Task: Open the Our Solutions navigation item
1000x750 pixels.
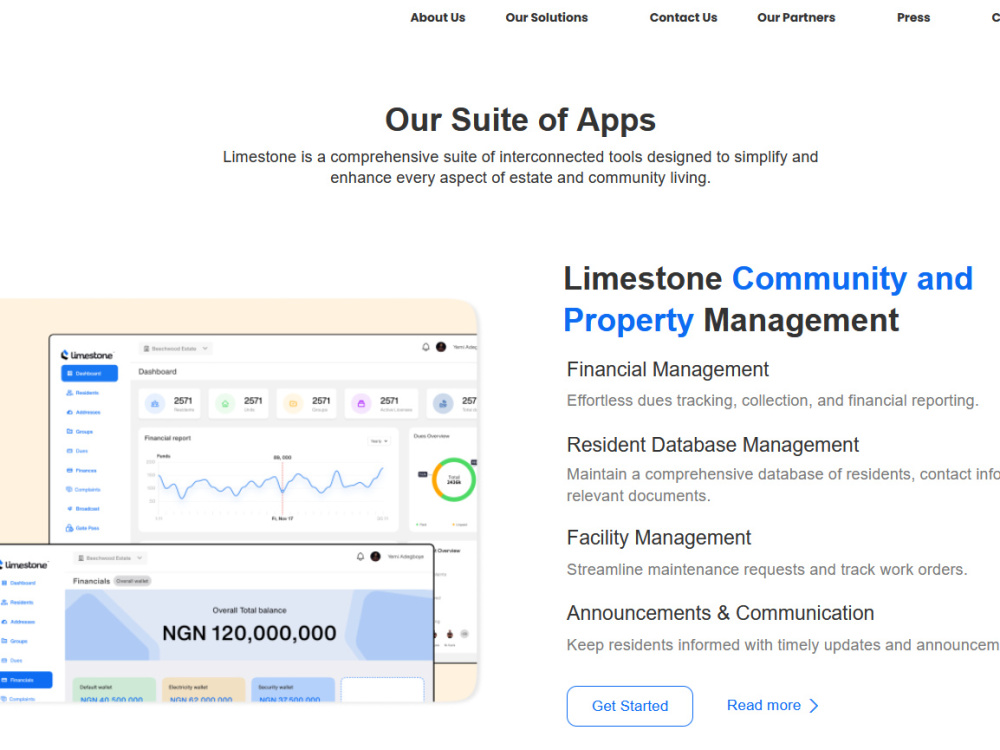Action: 547,18
